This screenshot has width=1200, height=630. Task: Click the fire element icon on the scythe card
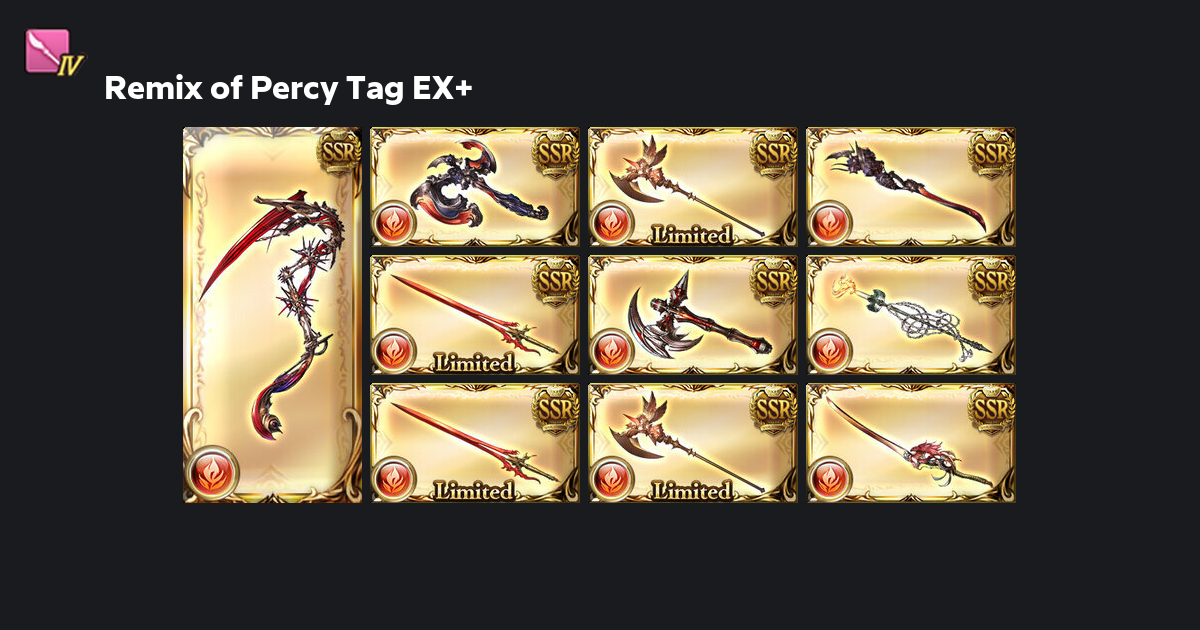[x=213, y=472]
